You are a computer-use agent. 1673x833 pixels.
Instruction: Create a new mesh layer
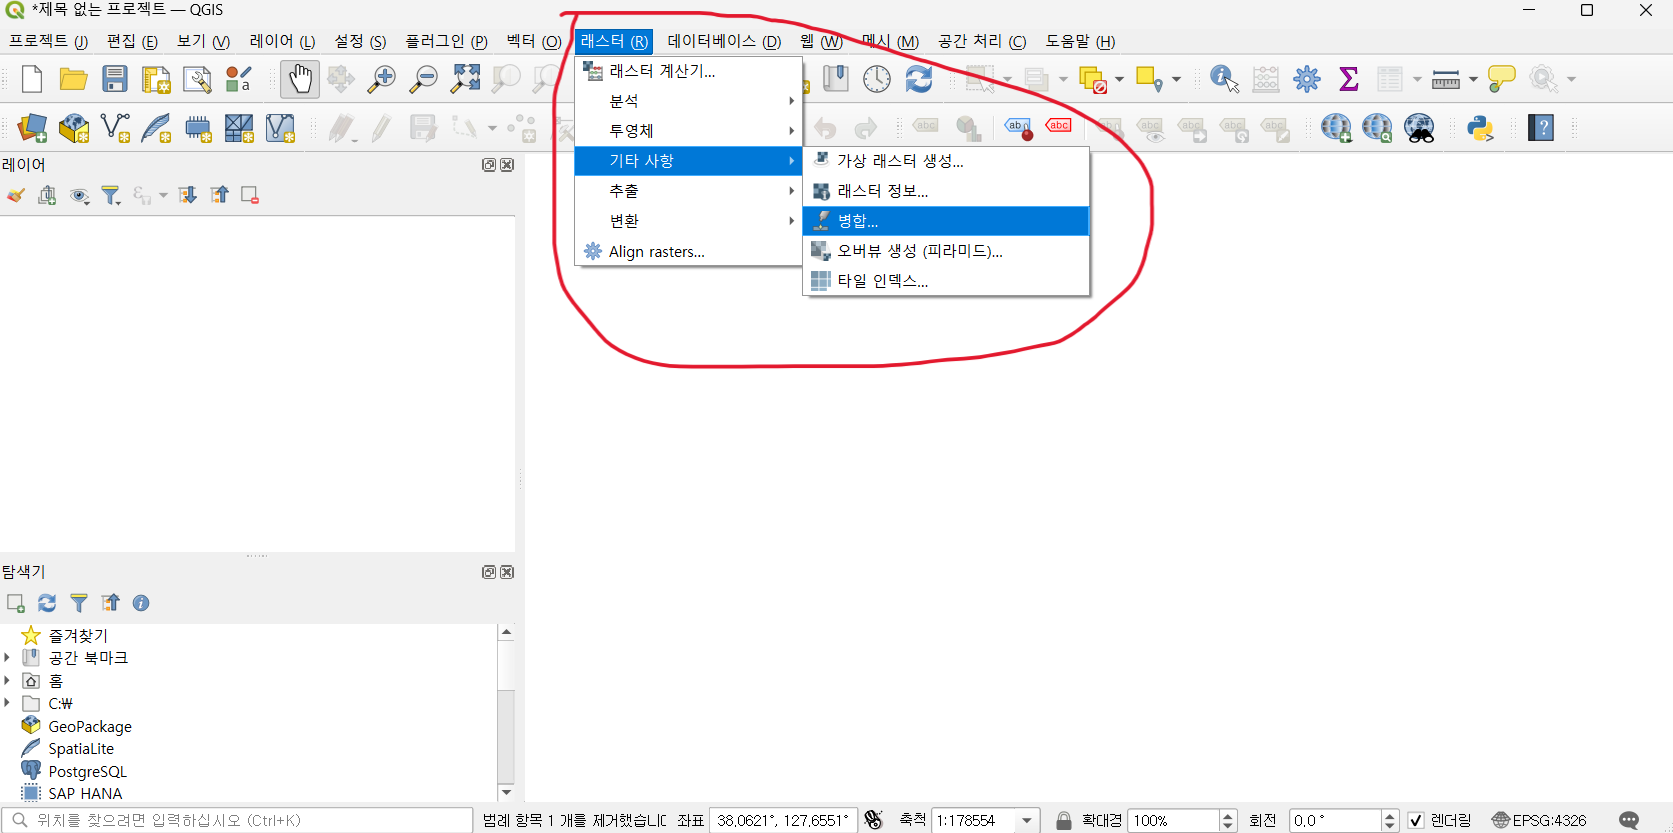(239, 128)
